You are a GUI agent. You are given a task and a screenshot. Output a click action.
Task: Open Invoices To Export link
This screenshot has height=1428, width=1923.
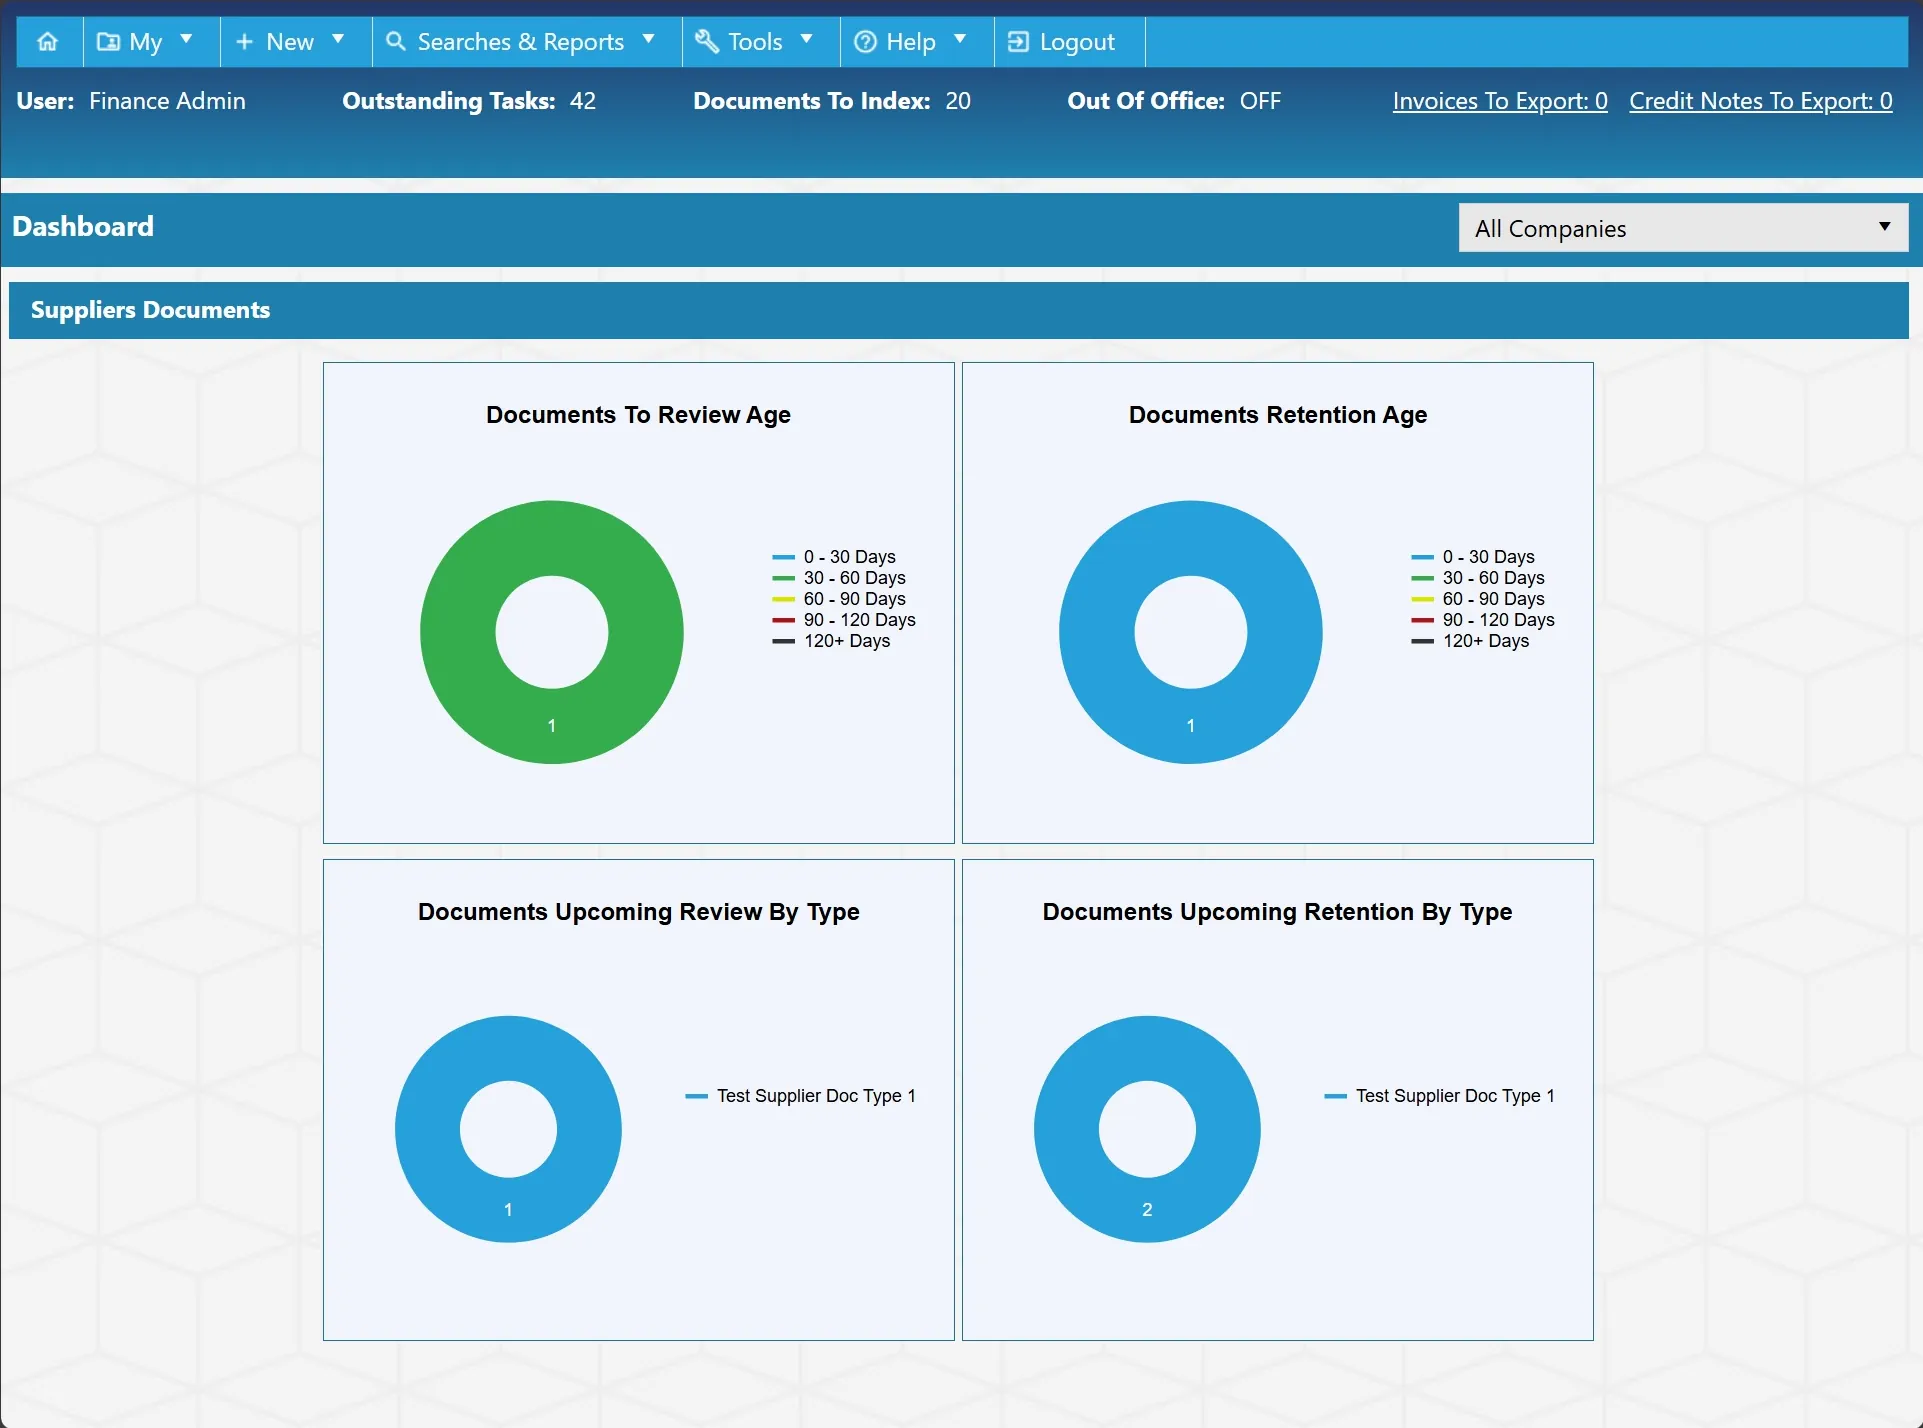(x=1500, y=101)
